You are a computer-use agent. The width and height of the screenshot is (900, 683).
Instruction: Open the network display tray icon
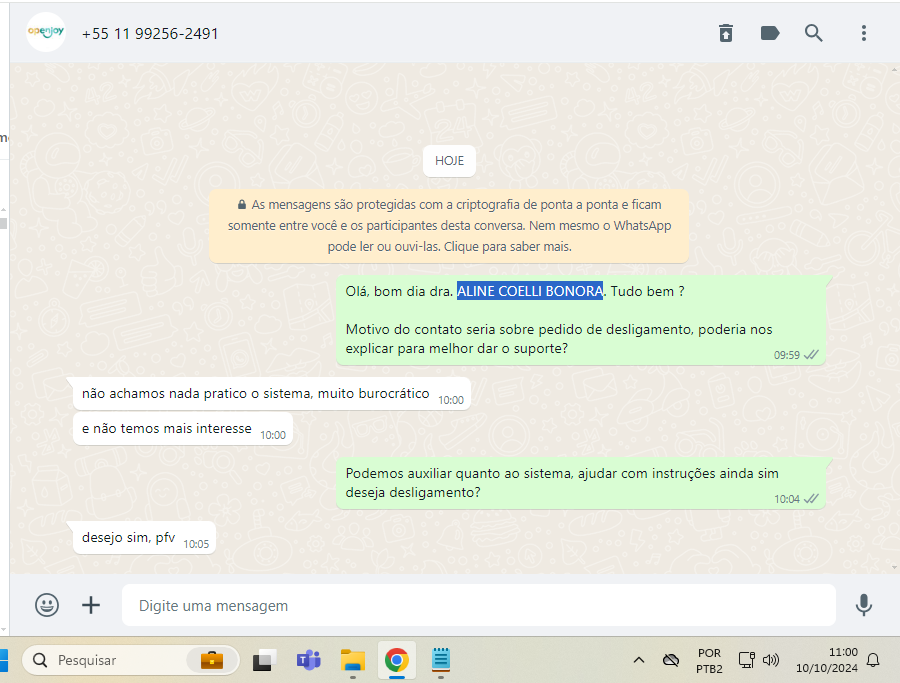(x=746, y=660)
